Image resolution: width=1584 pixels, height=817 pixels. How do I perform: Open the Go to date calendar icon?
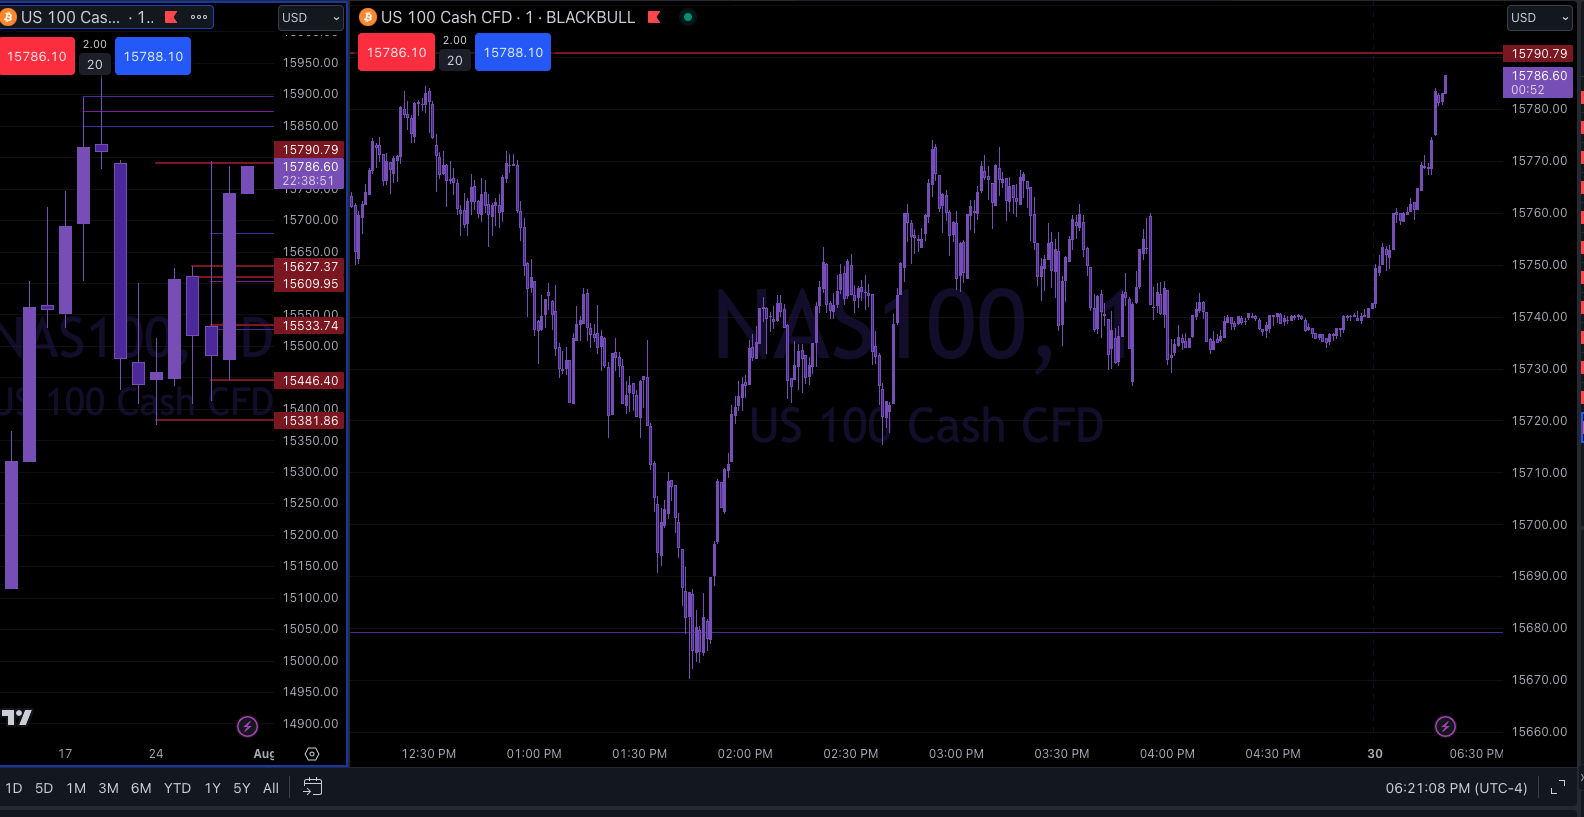point(312,787)
